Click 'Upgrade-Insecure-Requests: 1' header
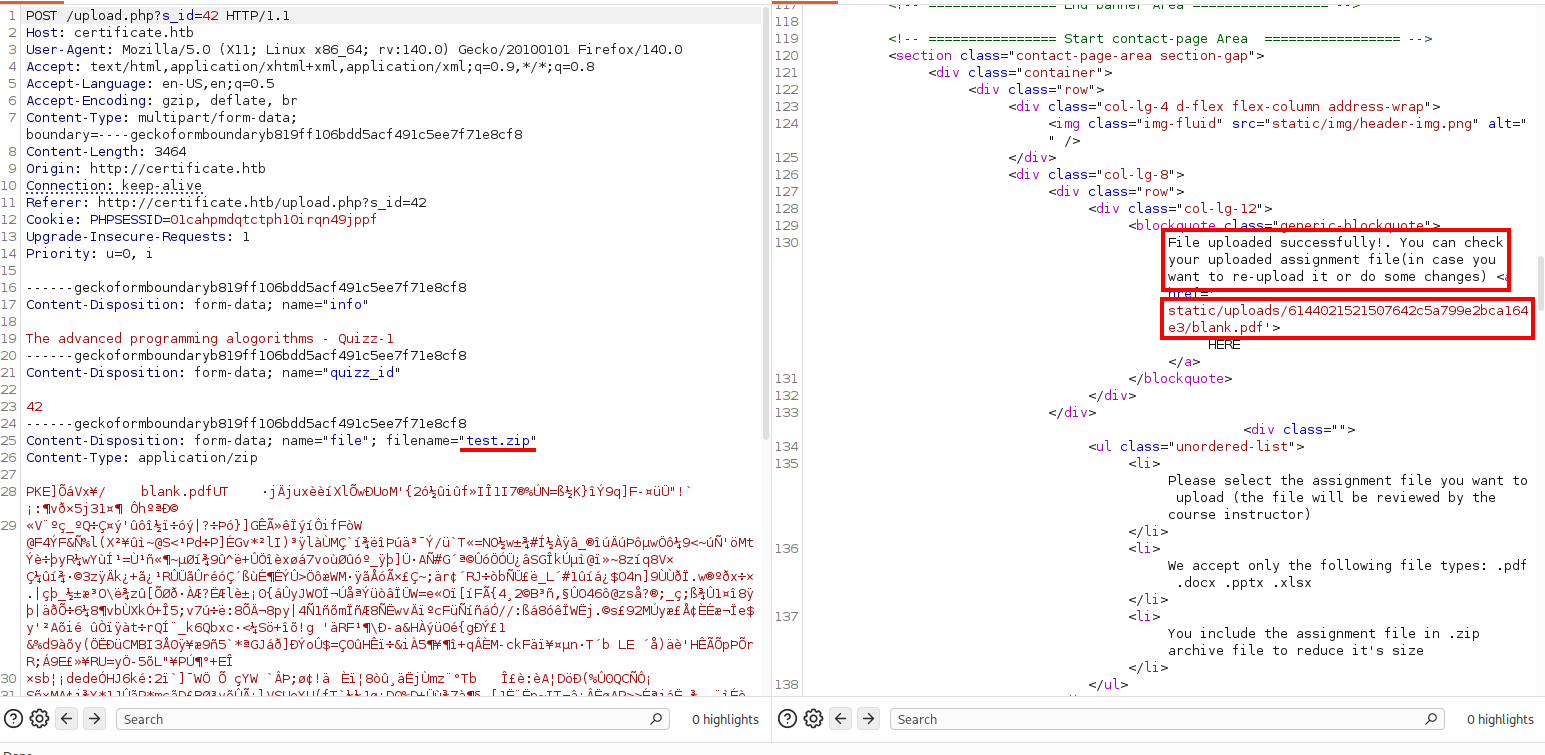1545x755 pixels. [138, 237]
